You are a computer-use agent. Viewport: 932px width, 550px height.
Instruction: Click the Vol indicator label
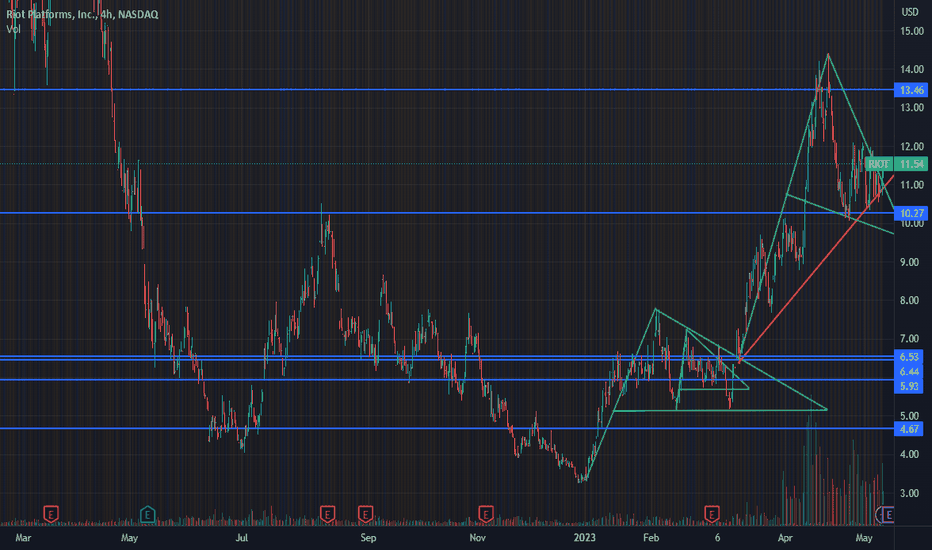(13, 29)
